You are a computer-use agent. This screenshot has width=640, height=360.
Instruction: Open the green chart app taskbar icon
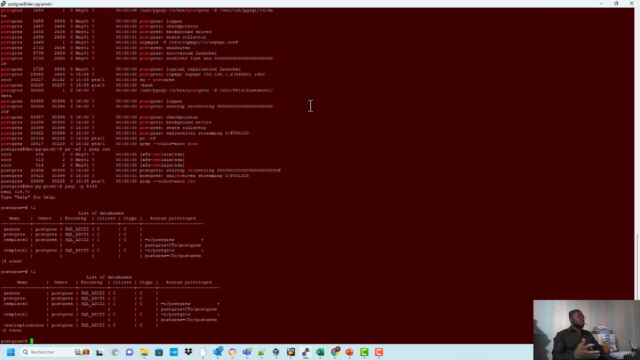[x=262, y=352]
